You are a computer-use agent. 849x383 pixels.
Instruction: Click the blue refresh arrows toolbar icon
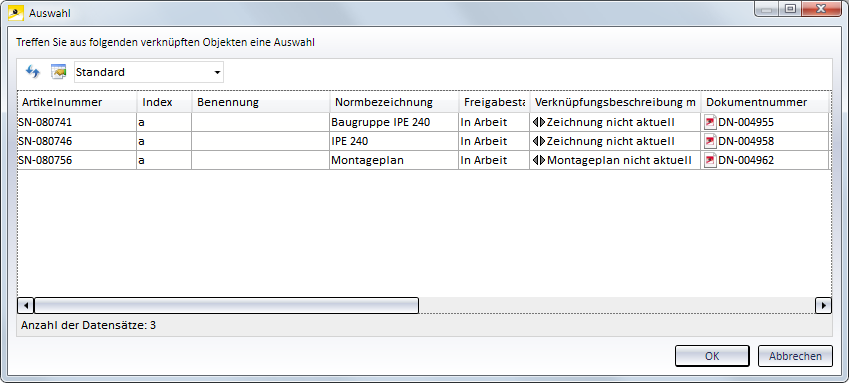pos(33,72)
